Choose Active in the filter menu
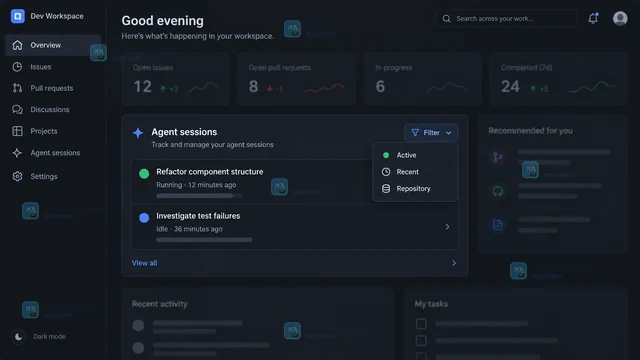The width and height of the screenshot is (640, 360). pos(415,155)
